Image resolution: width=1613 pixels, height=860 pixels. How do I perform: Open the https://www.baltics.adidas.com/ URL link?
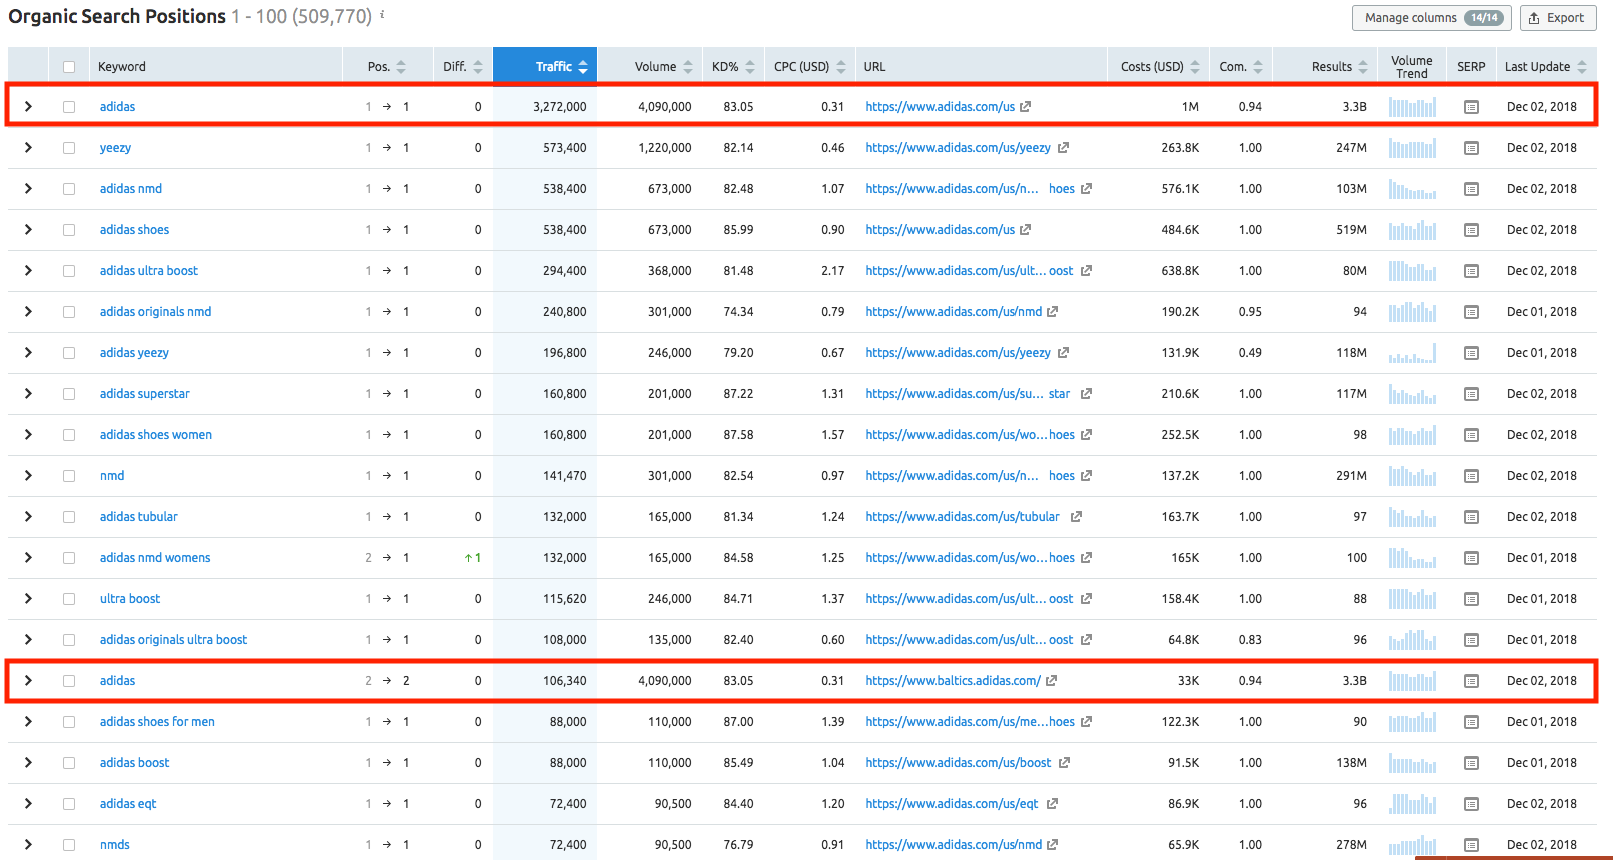[953, 681]
